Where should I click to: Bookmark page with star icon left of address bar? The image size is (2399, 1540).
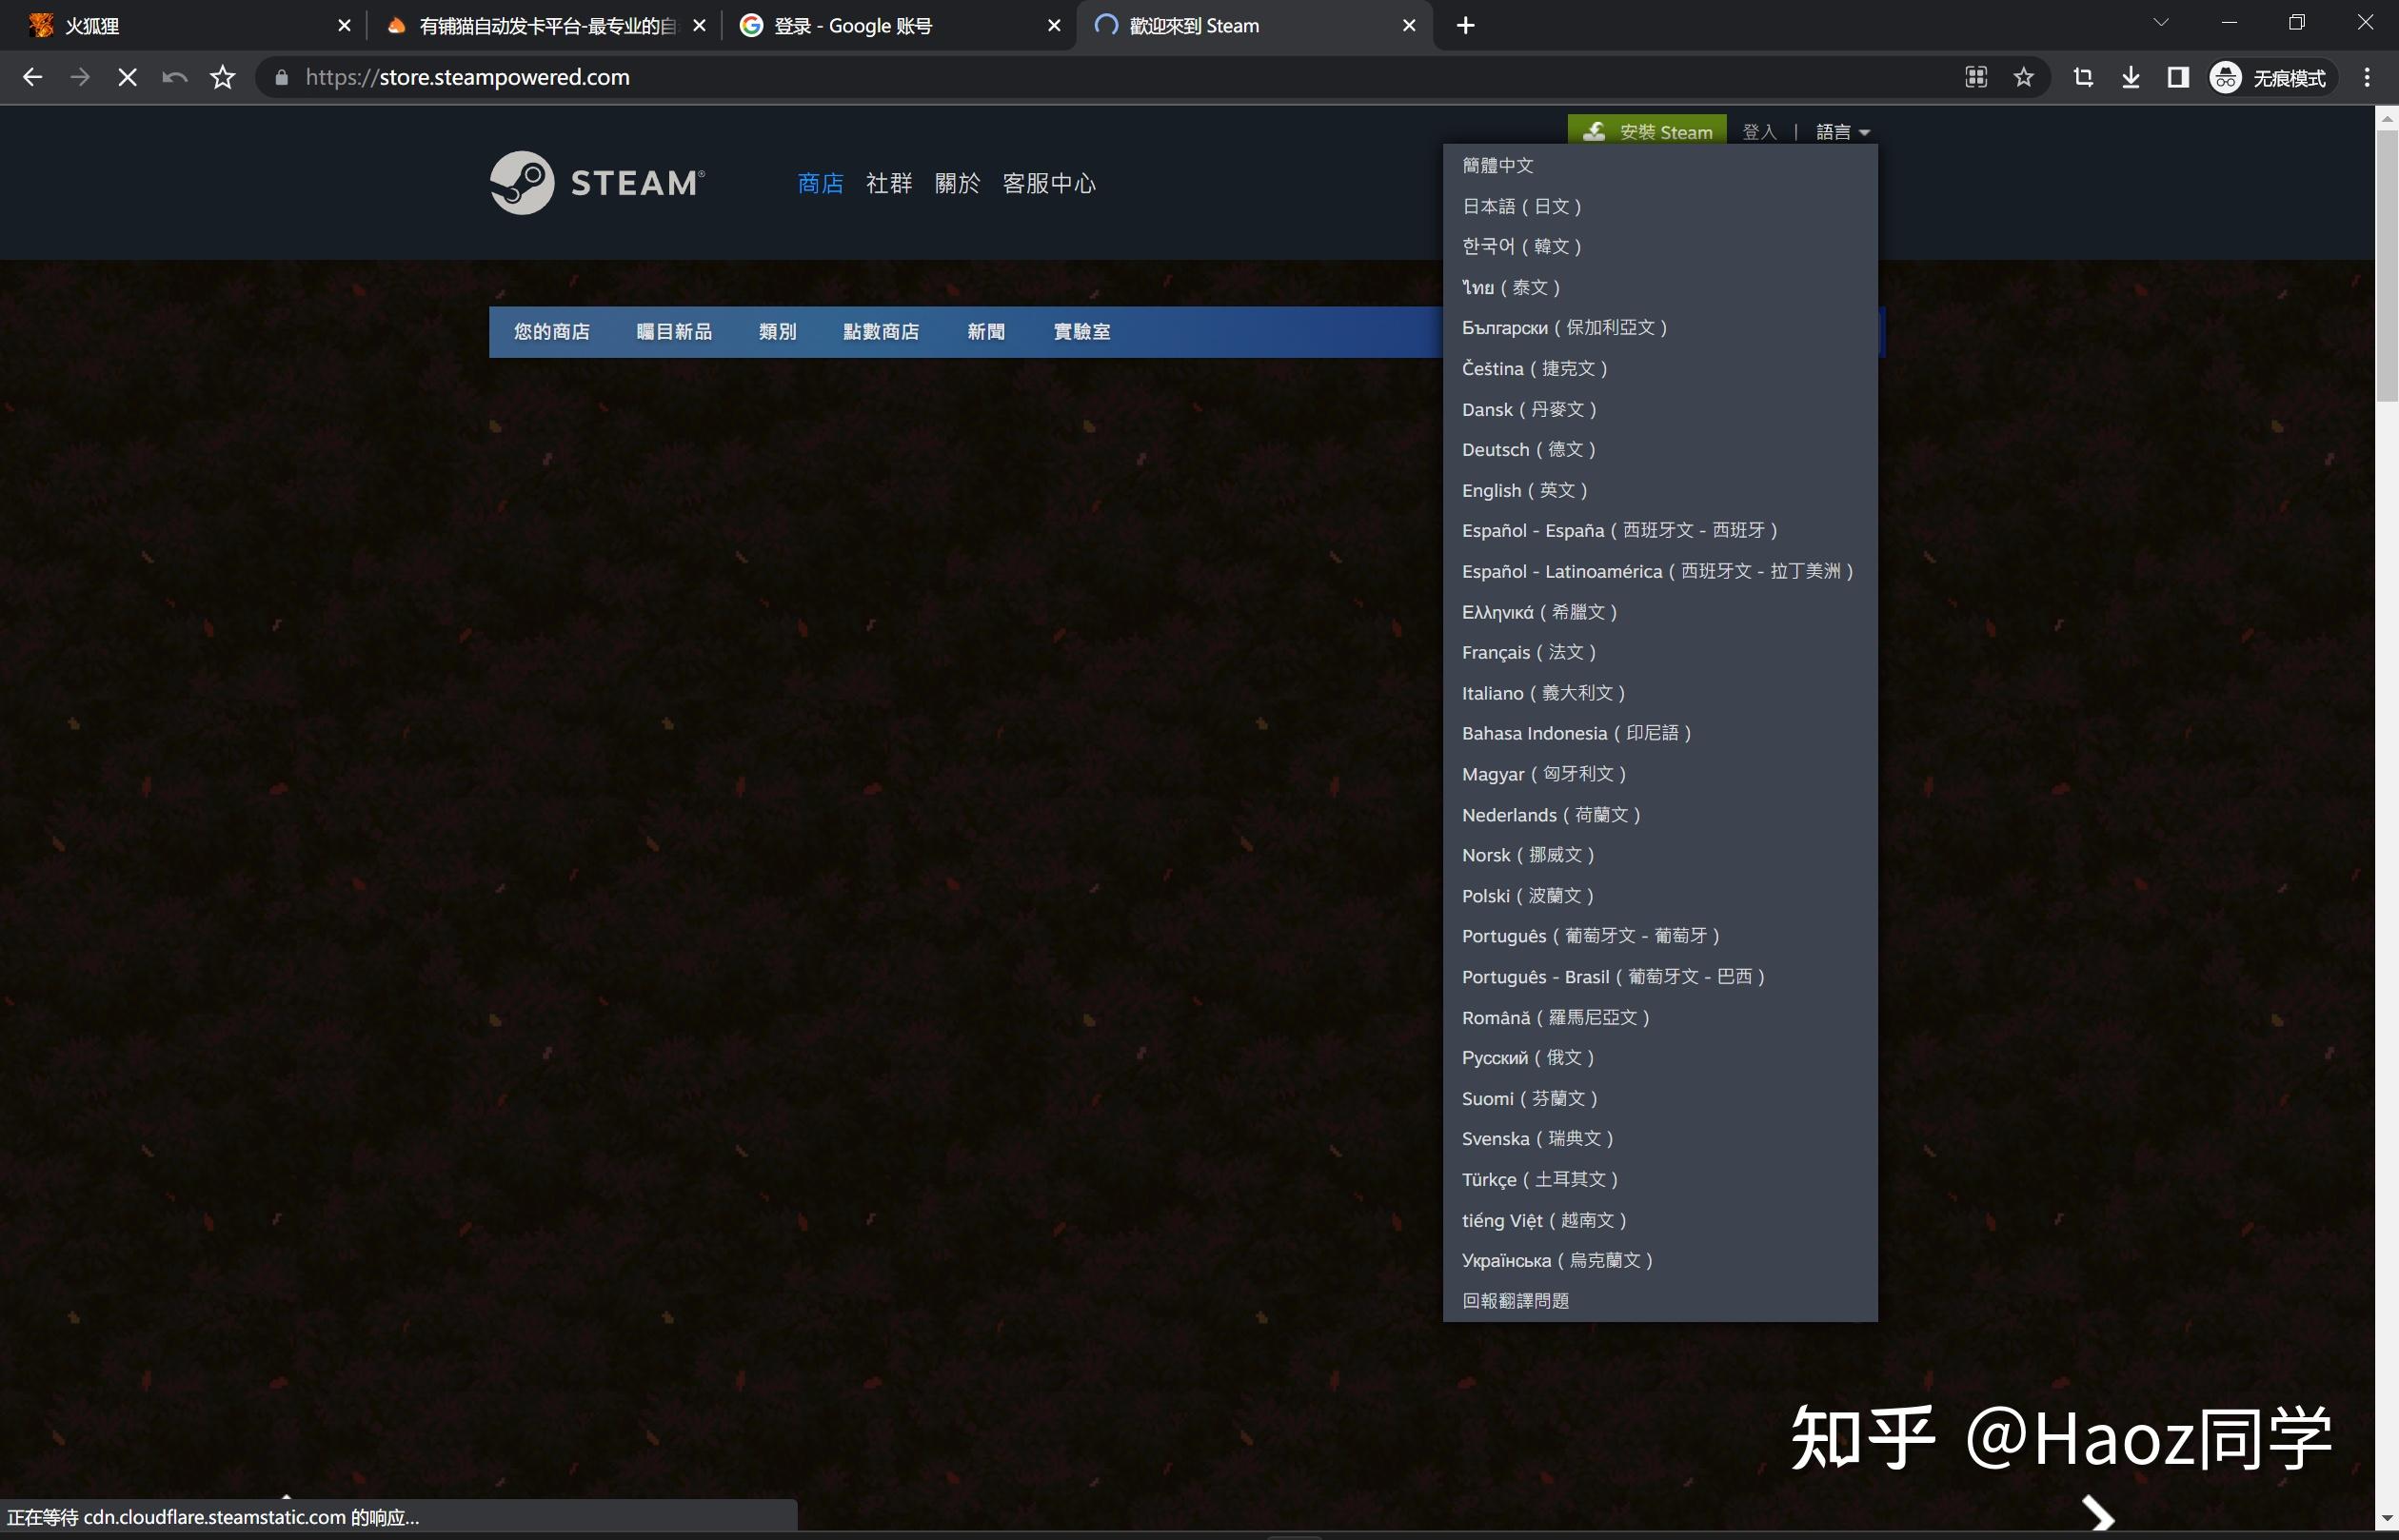[x=222, y=77]
